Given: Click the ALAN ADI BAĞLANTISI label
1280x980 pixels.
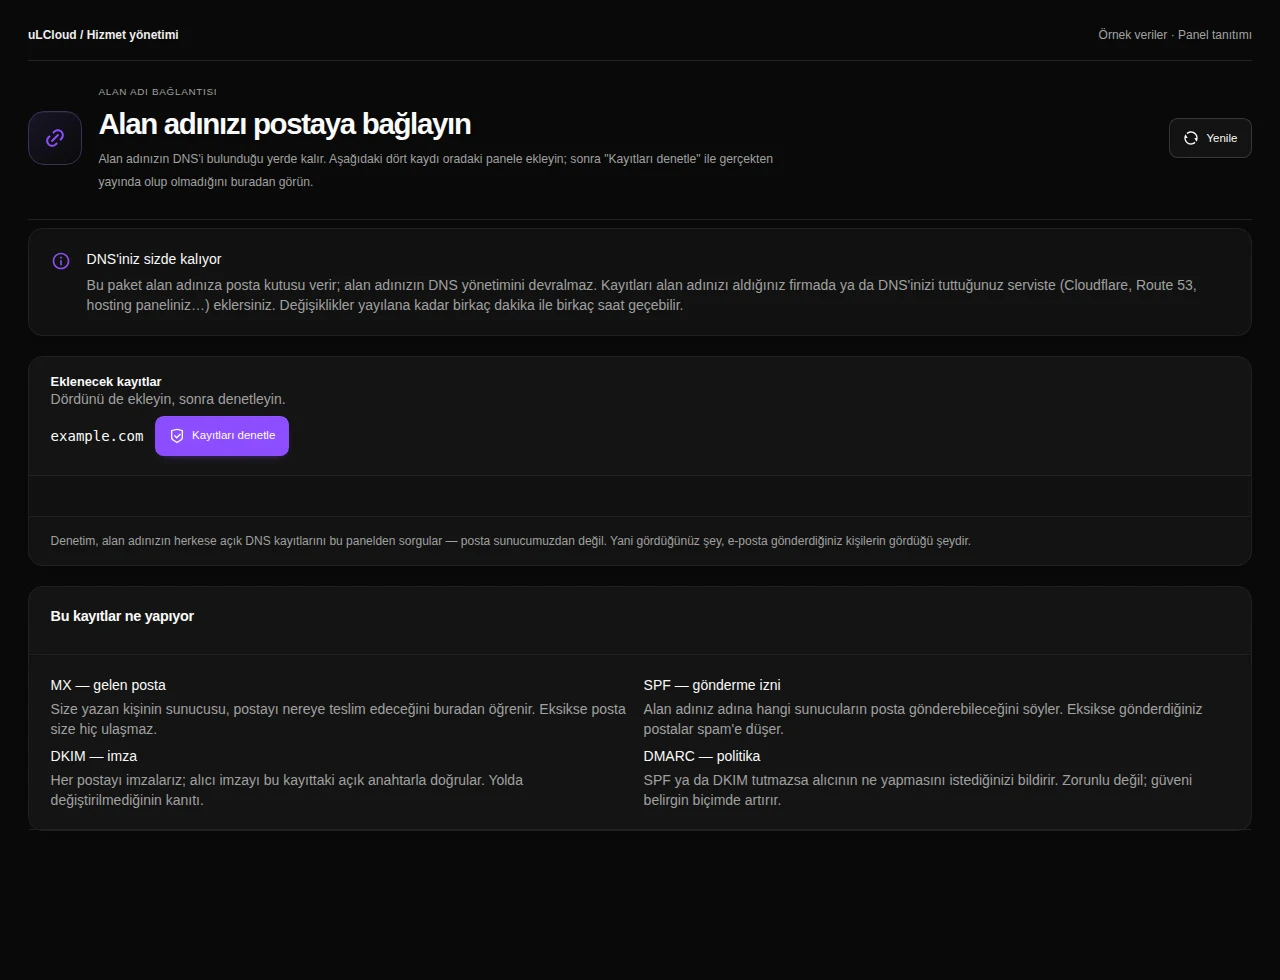Looking at the screenshot, I should pyautogui.click(x=157, y=92).
